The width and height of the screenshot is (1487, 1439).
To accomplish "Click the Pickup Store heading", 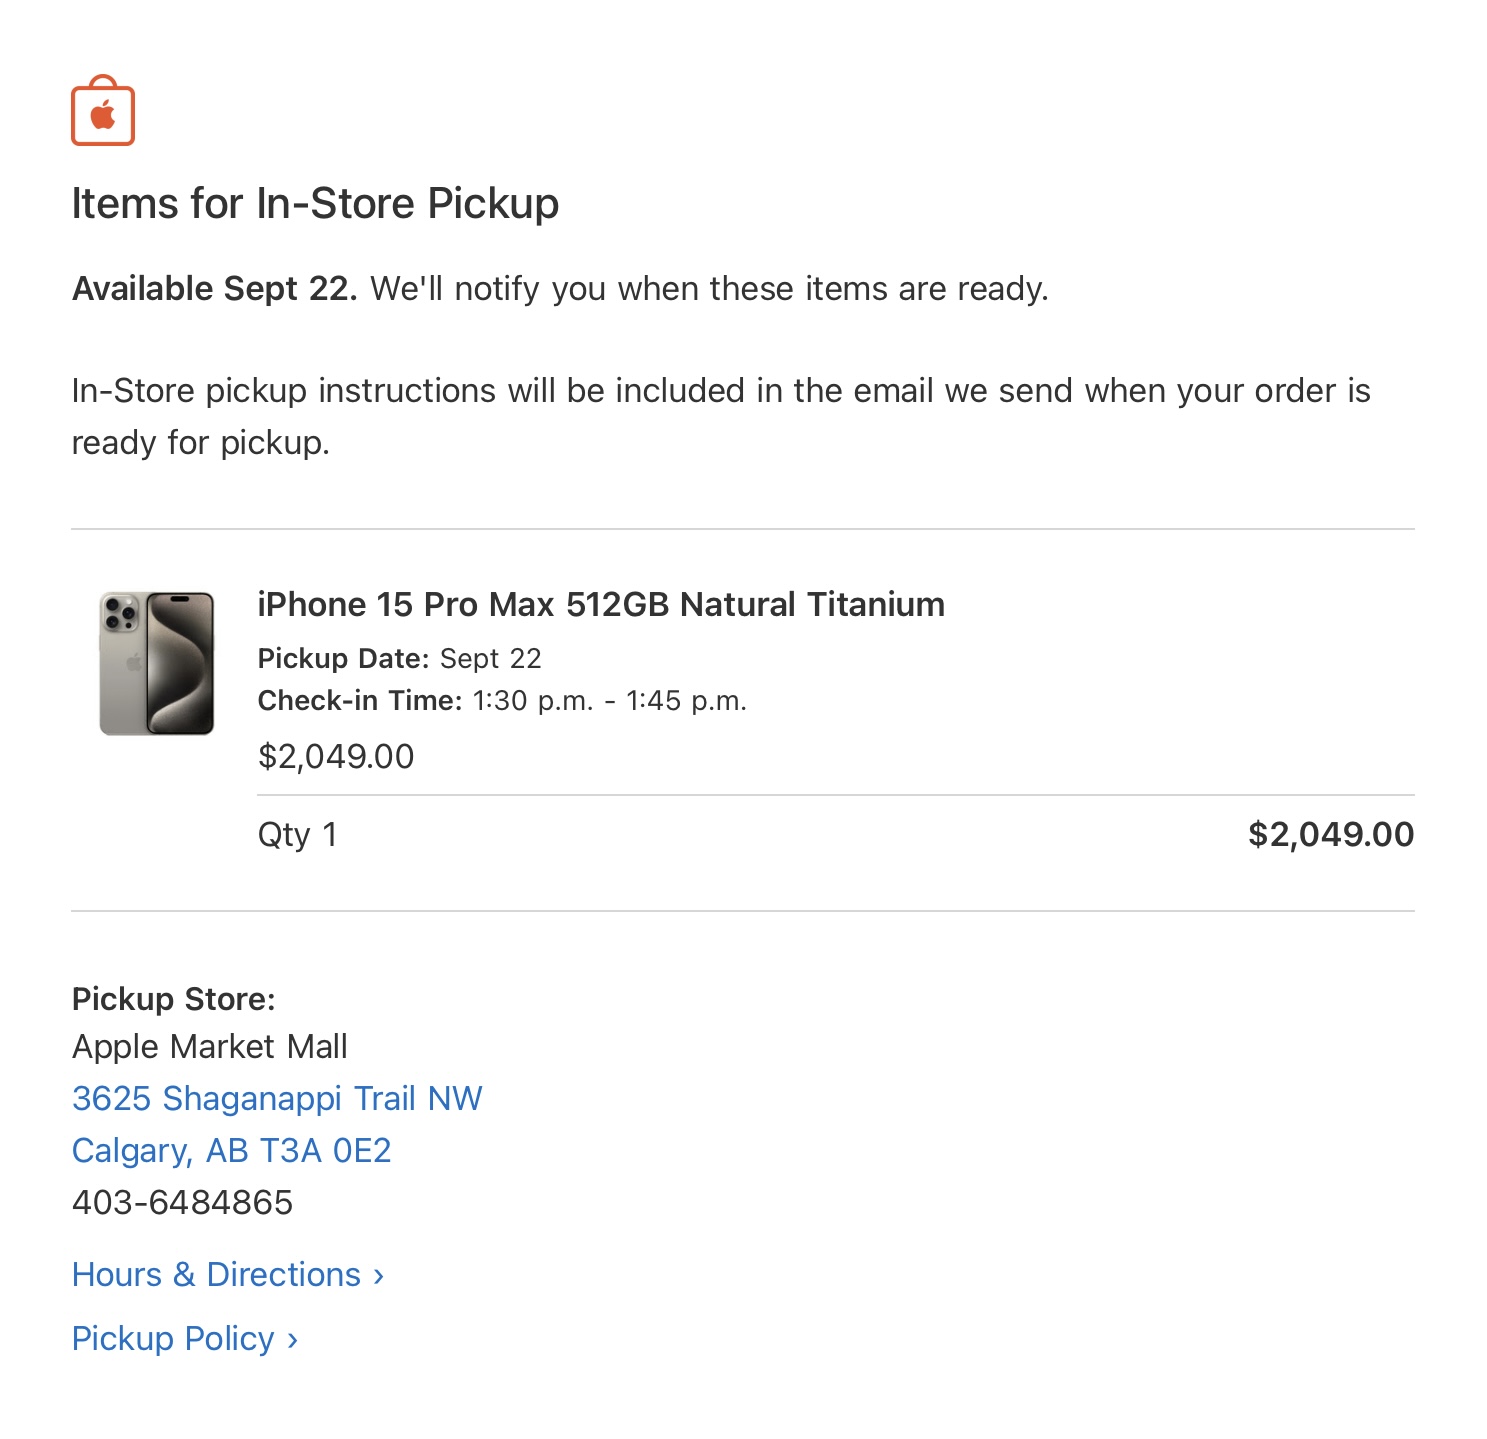I will tap(173, 998).
